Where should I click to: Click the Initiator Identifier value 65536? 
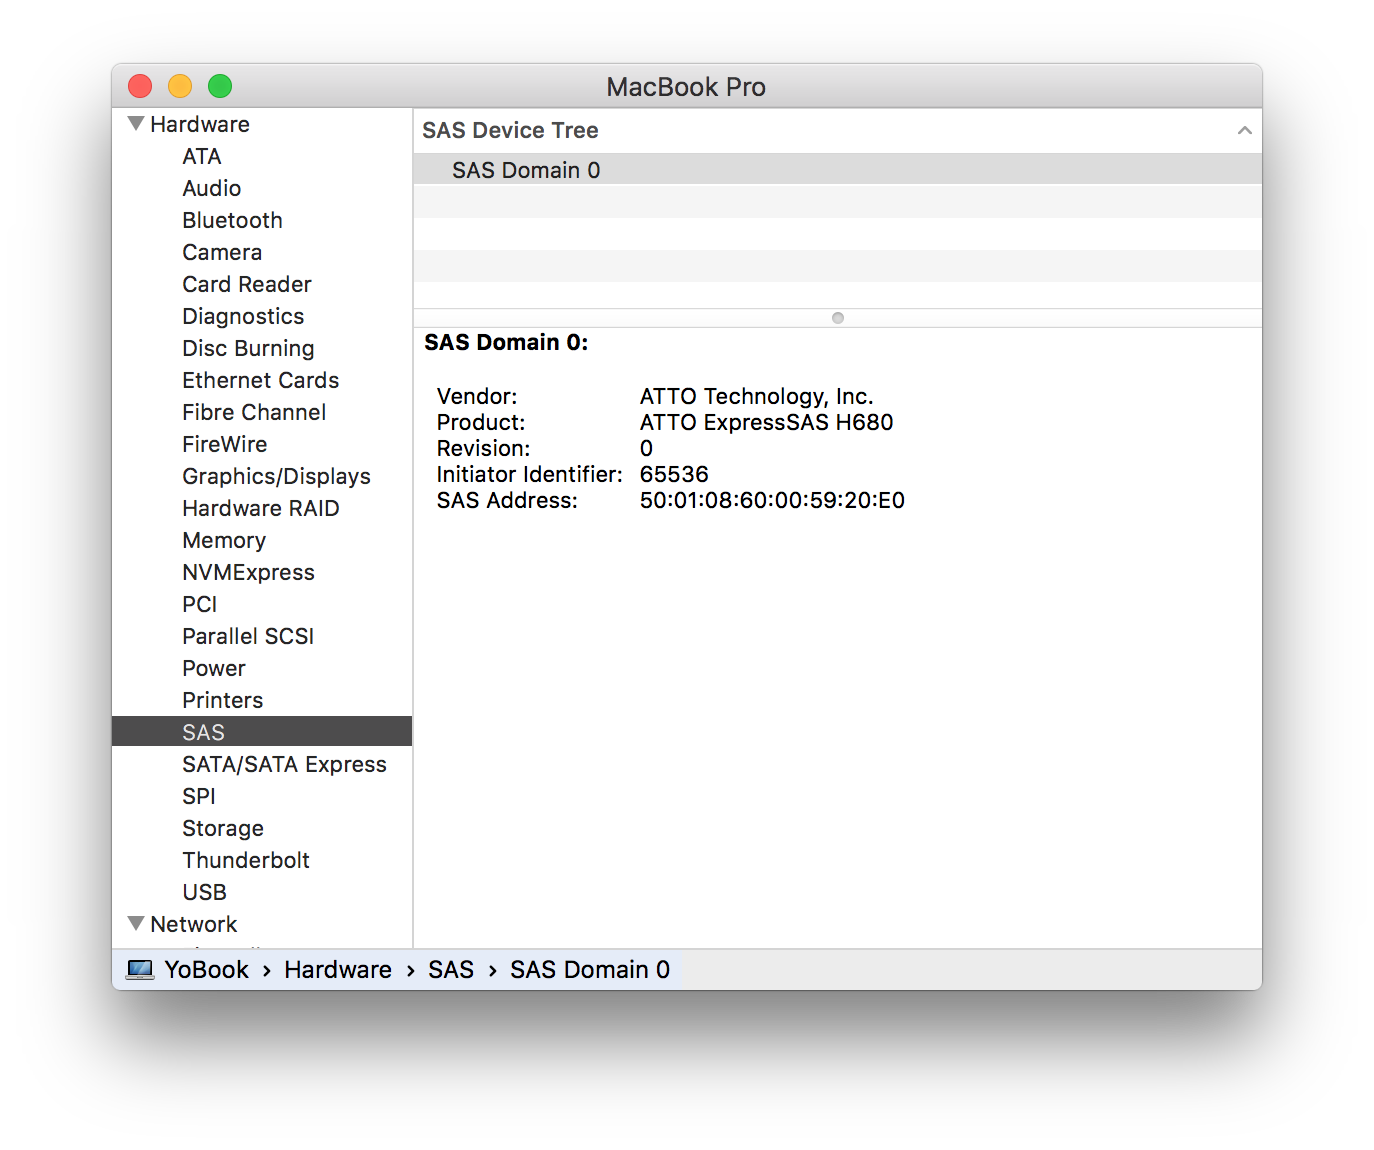coord(674,475)
